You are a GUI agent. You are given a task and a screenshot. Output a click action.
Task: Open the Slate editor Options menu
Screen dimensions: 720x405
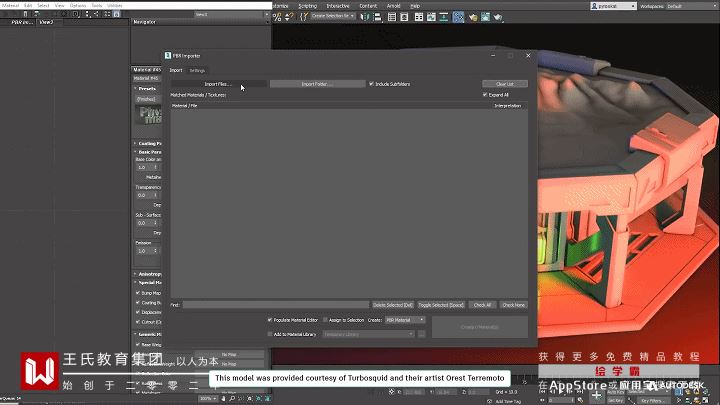(x=78, y=6)
